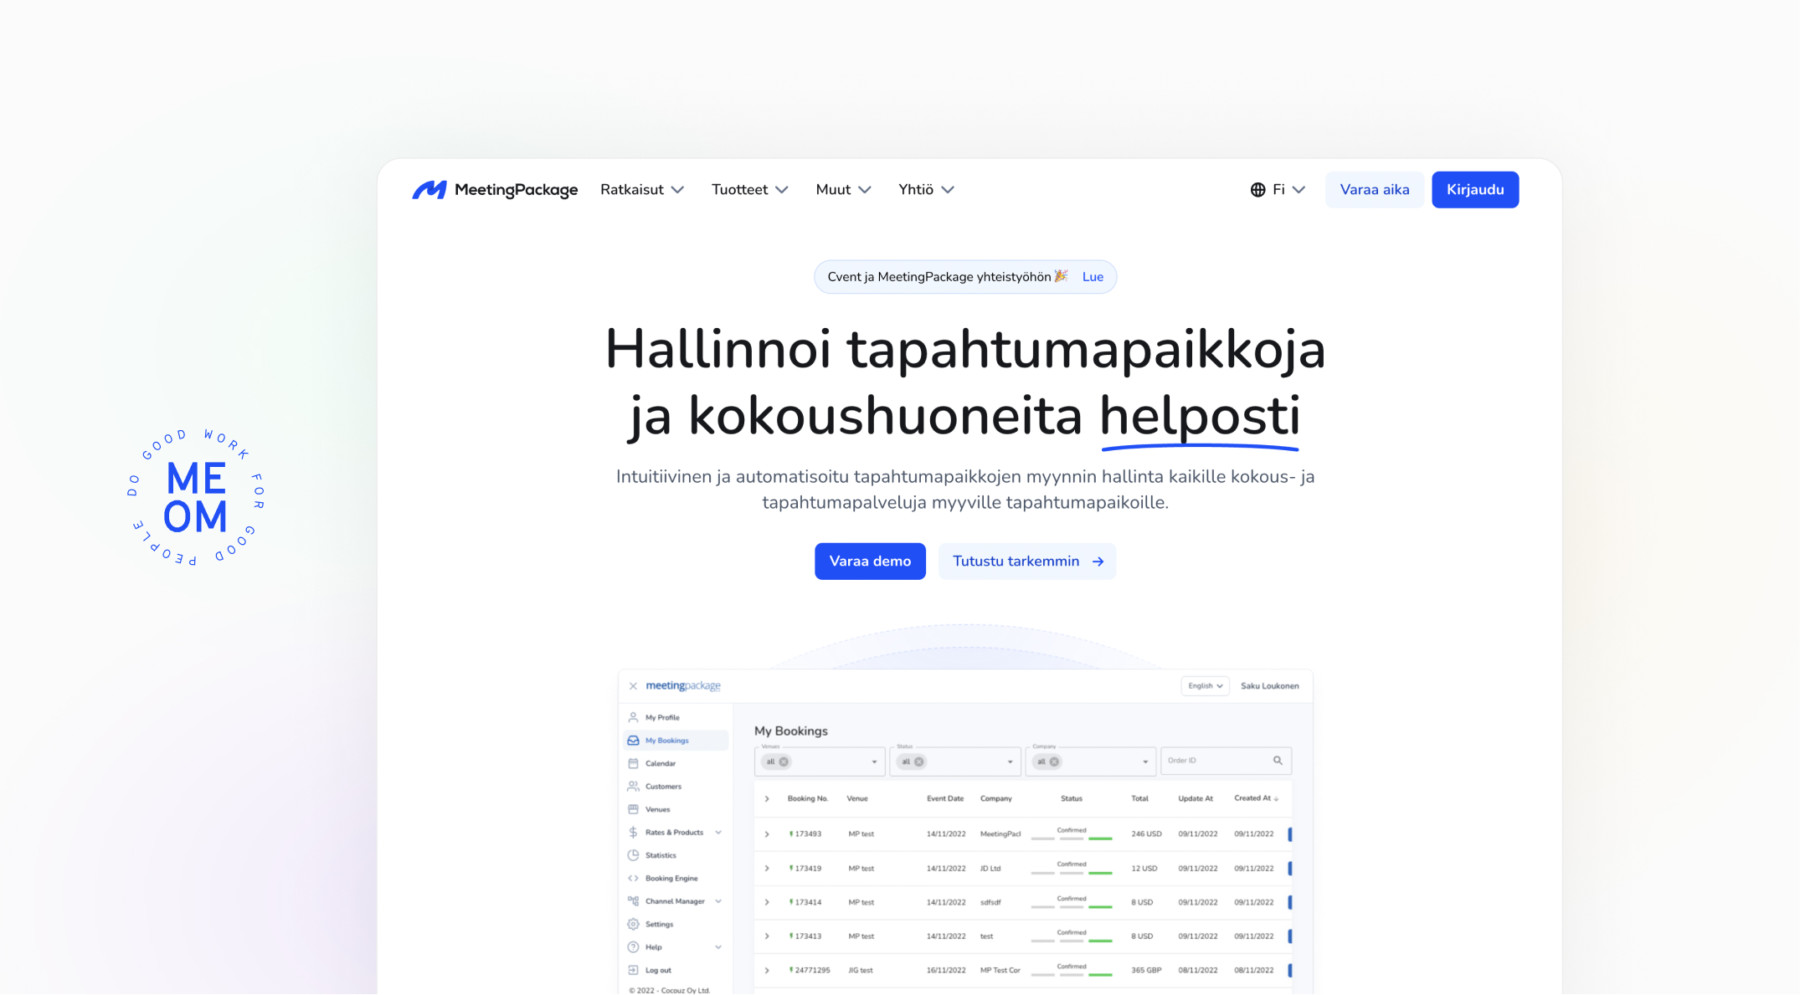
Task: Expand booking row 173414
Action: coord(767,902)
